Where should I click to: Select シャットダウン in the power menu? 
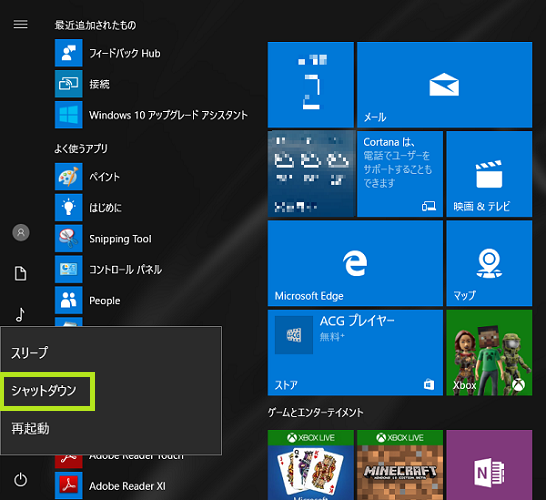click(111, 390)
